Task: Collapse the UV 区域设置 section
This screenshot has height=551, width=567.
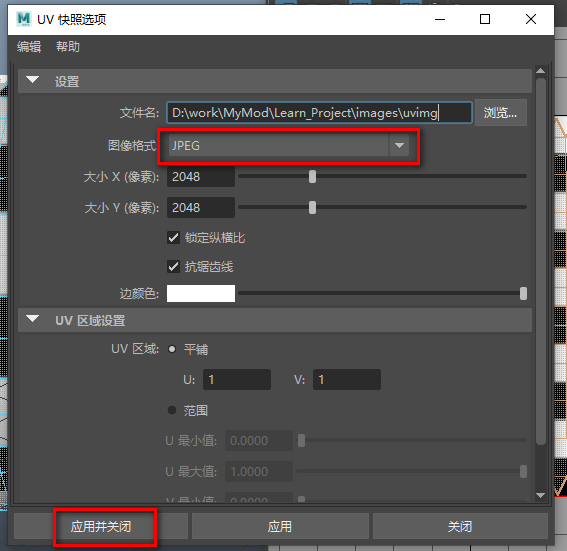Action: [x=33, y=319]
